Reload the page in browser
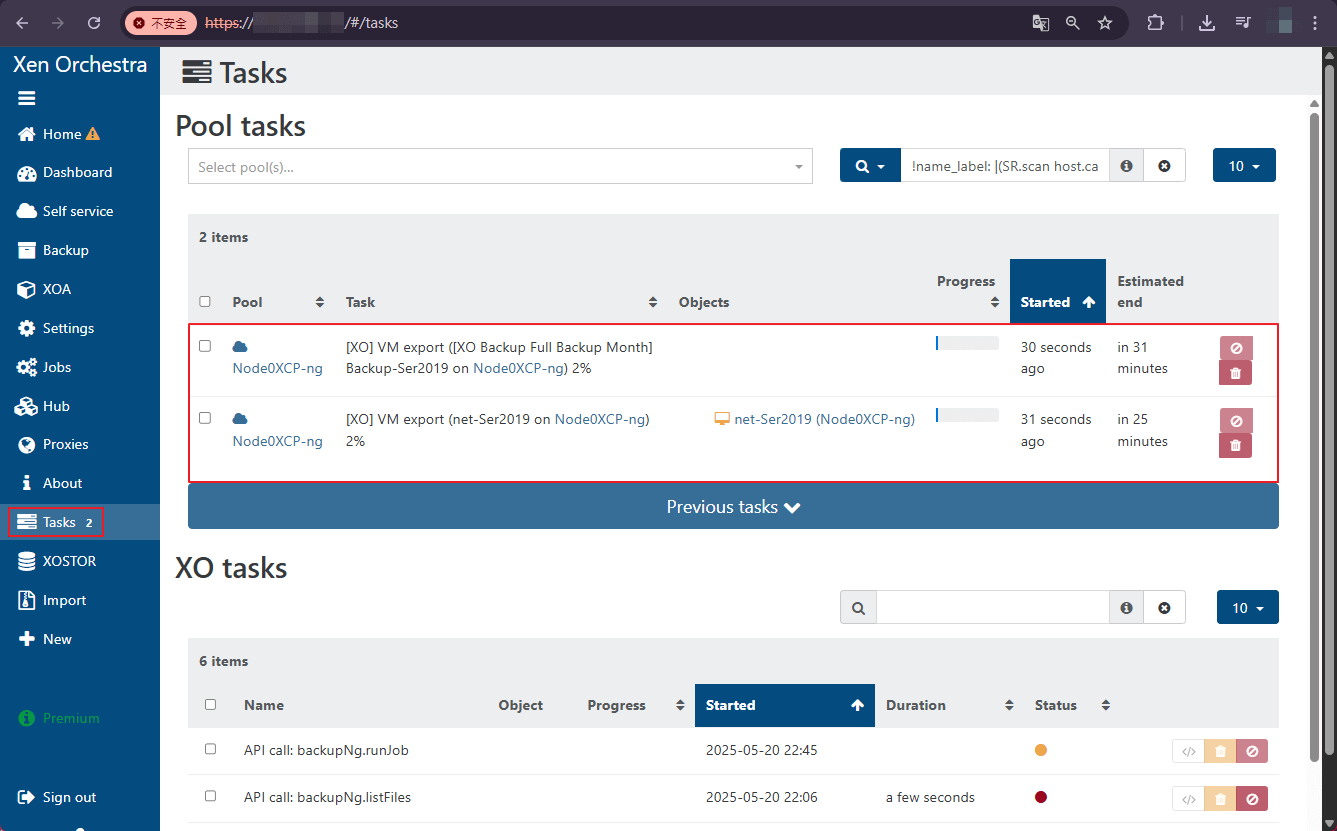 tap(94, 22)
